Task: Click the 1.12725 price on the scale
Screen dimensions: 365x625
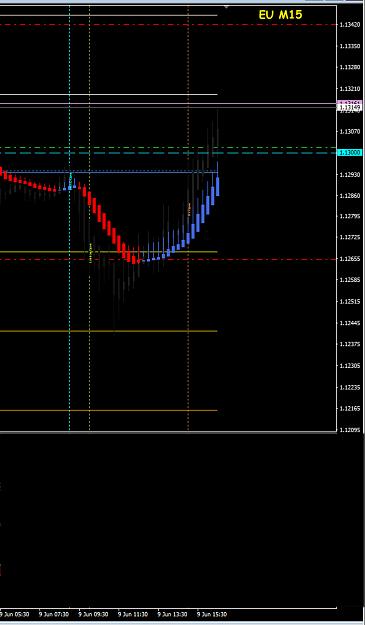Action: (x=349, y=238)
